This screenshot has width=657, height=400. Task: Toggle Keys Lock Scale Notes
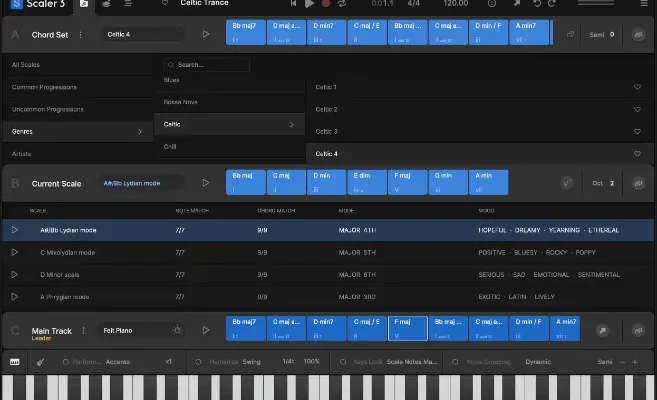click(342, 362)
